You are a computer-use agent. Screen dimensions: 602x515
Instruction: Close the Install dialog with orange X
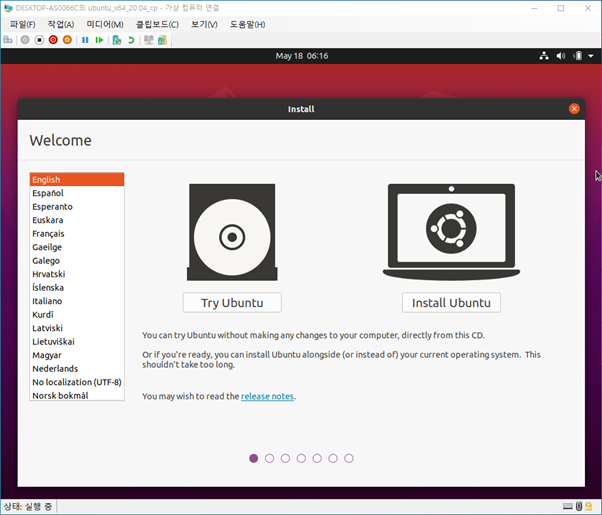574,109
